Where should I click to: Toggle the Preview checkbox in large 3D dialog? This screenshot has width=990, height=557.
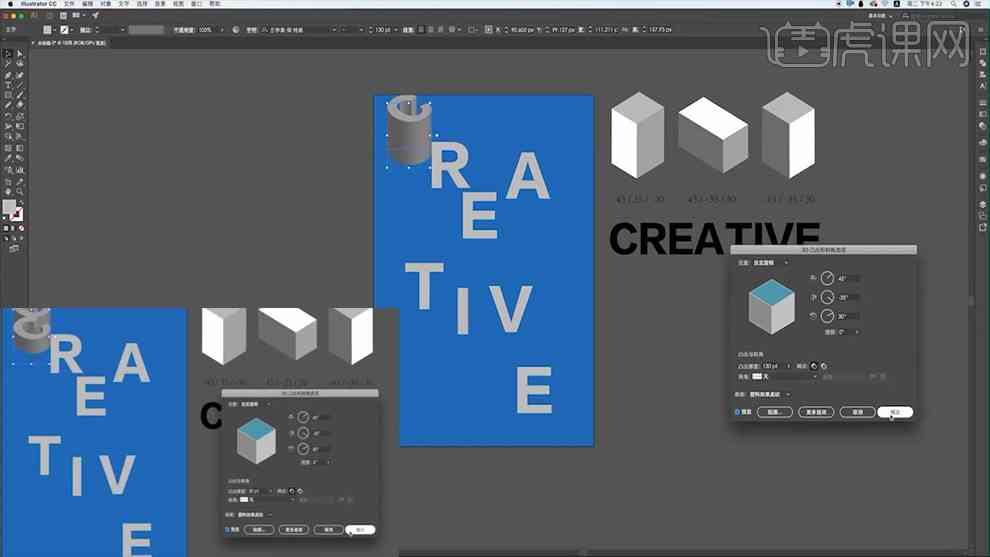pos(737,412)
